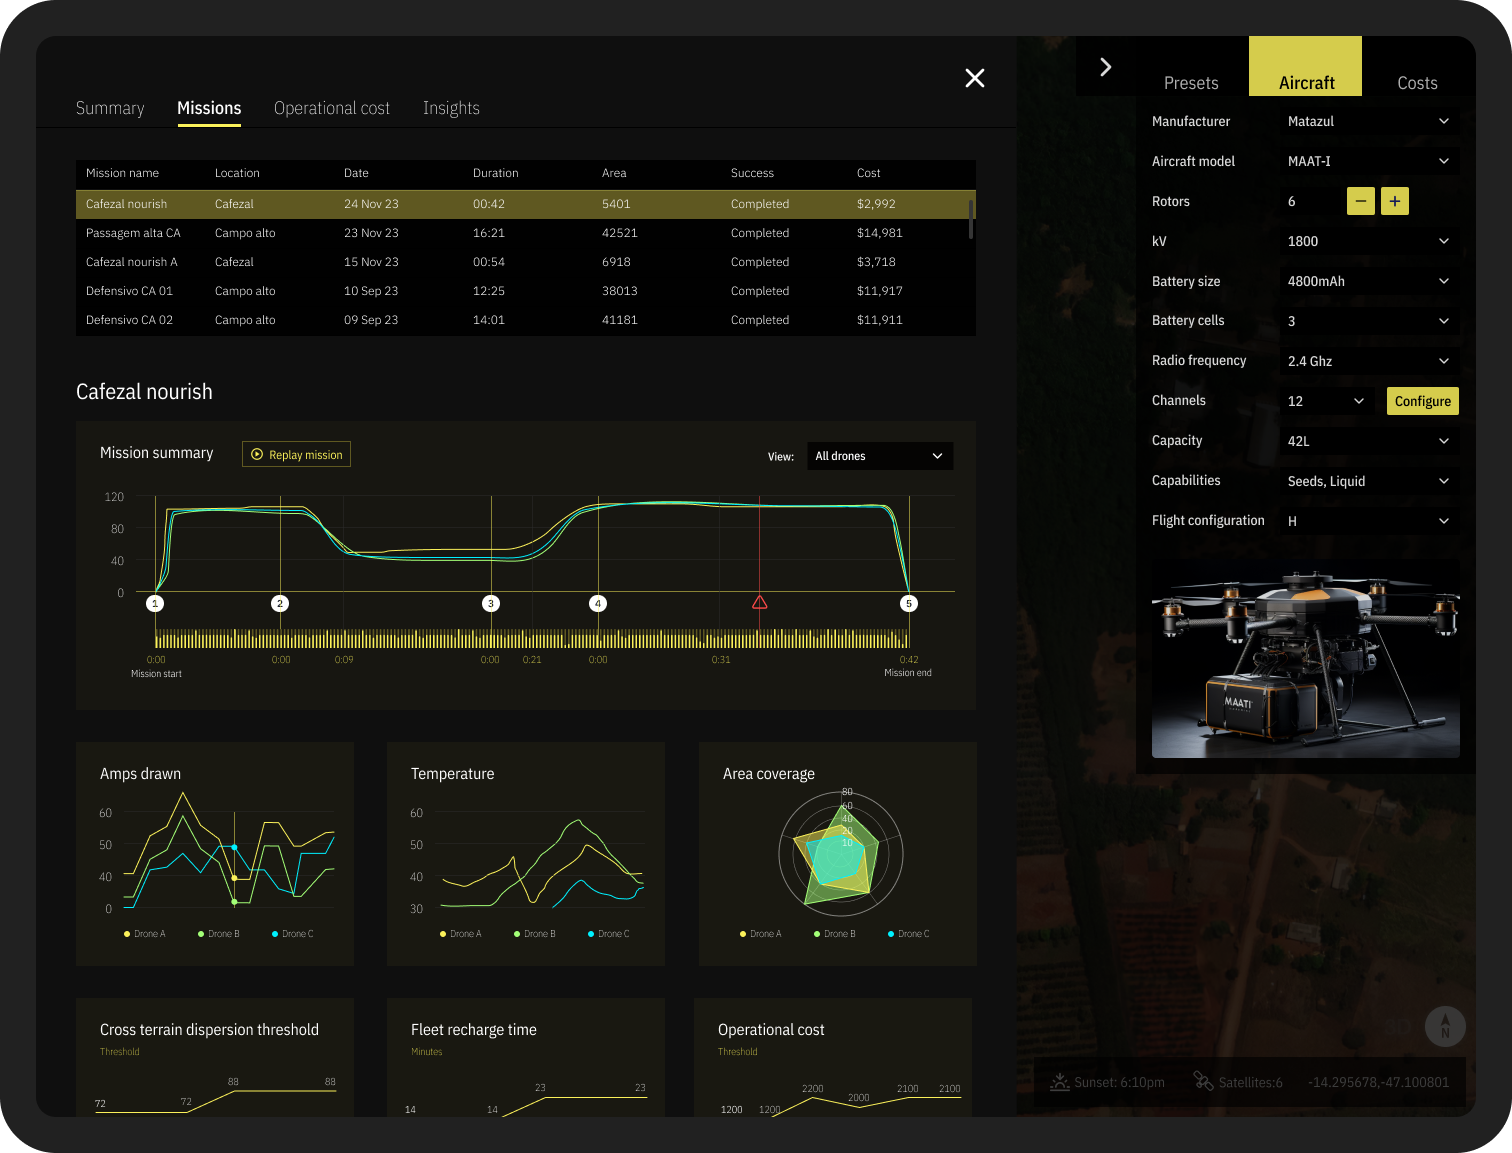Screen dimensions: 1512x1153
Task: Decrease rotors with the minus button
Action: tap(1360, 201)
